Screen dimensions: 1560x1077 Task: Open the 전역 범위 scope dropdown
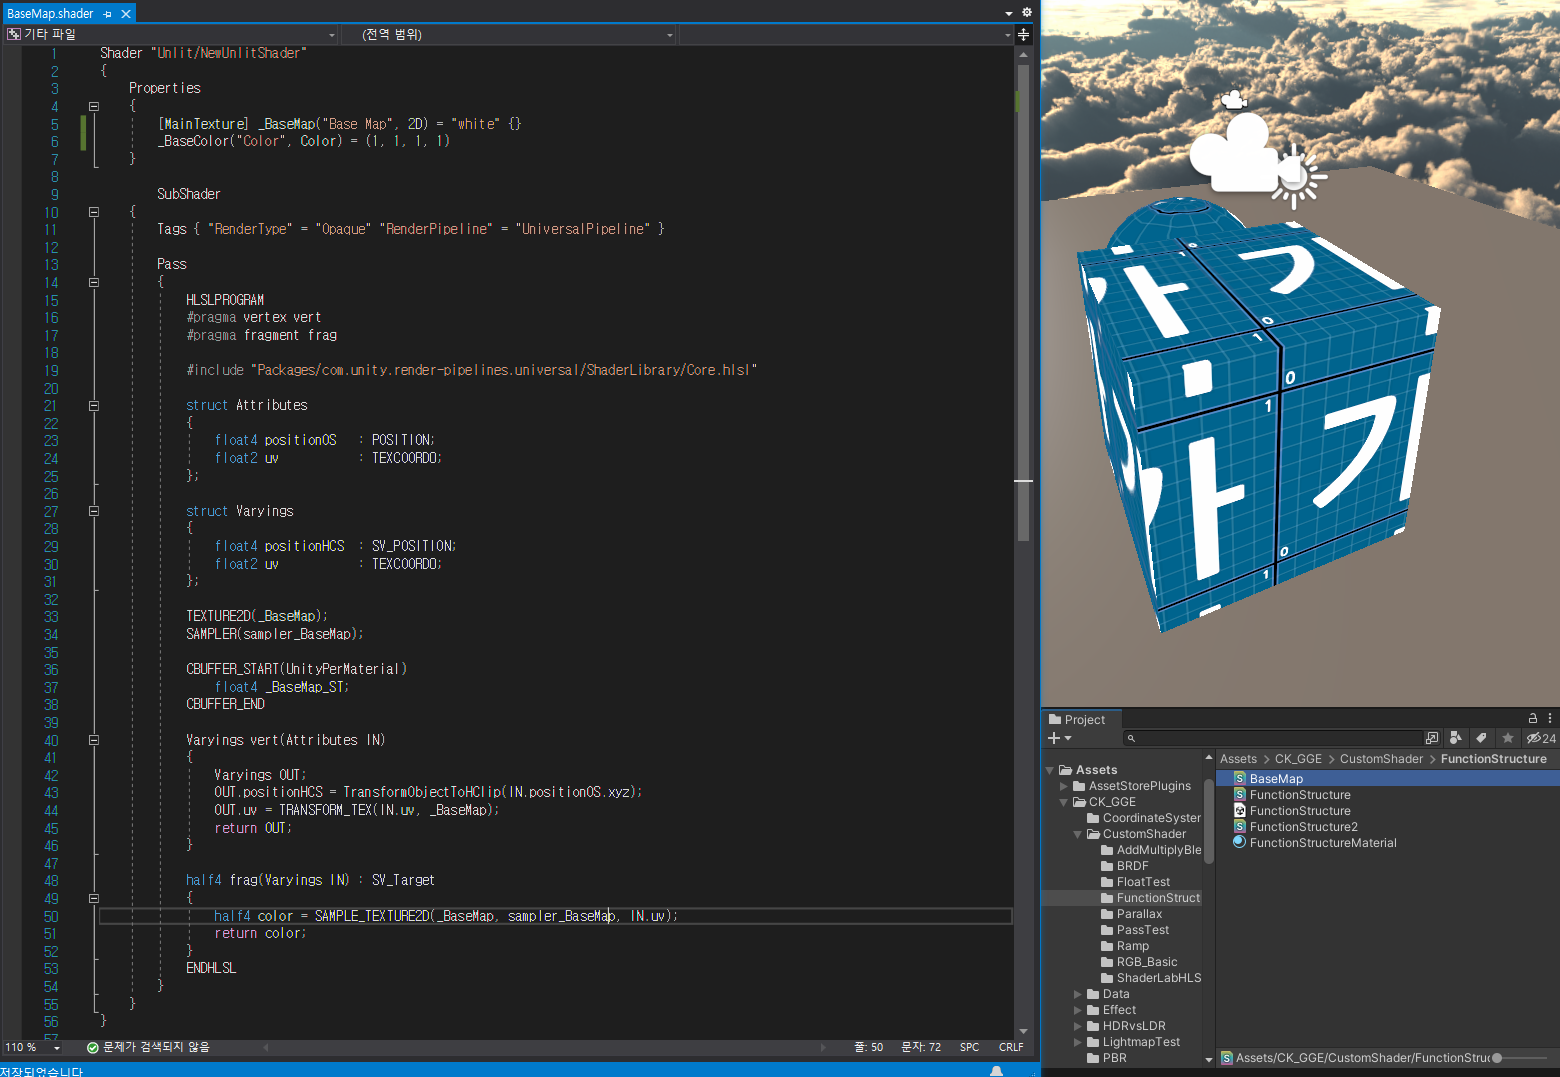509,34
